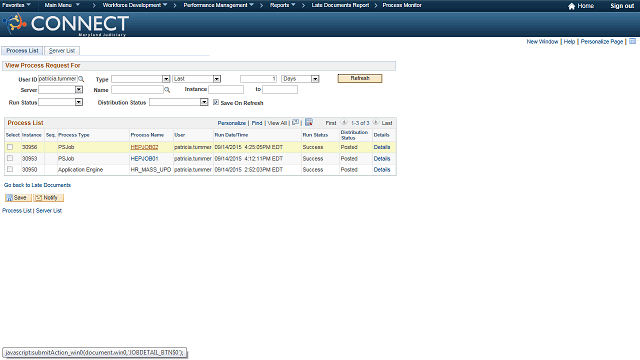Click the Name lookup magnifier icon
The height and width of the screenshot is (360, 640).
point(167,90)
